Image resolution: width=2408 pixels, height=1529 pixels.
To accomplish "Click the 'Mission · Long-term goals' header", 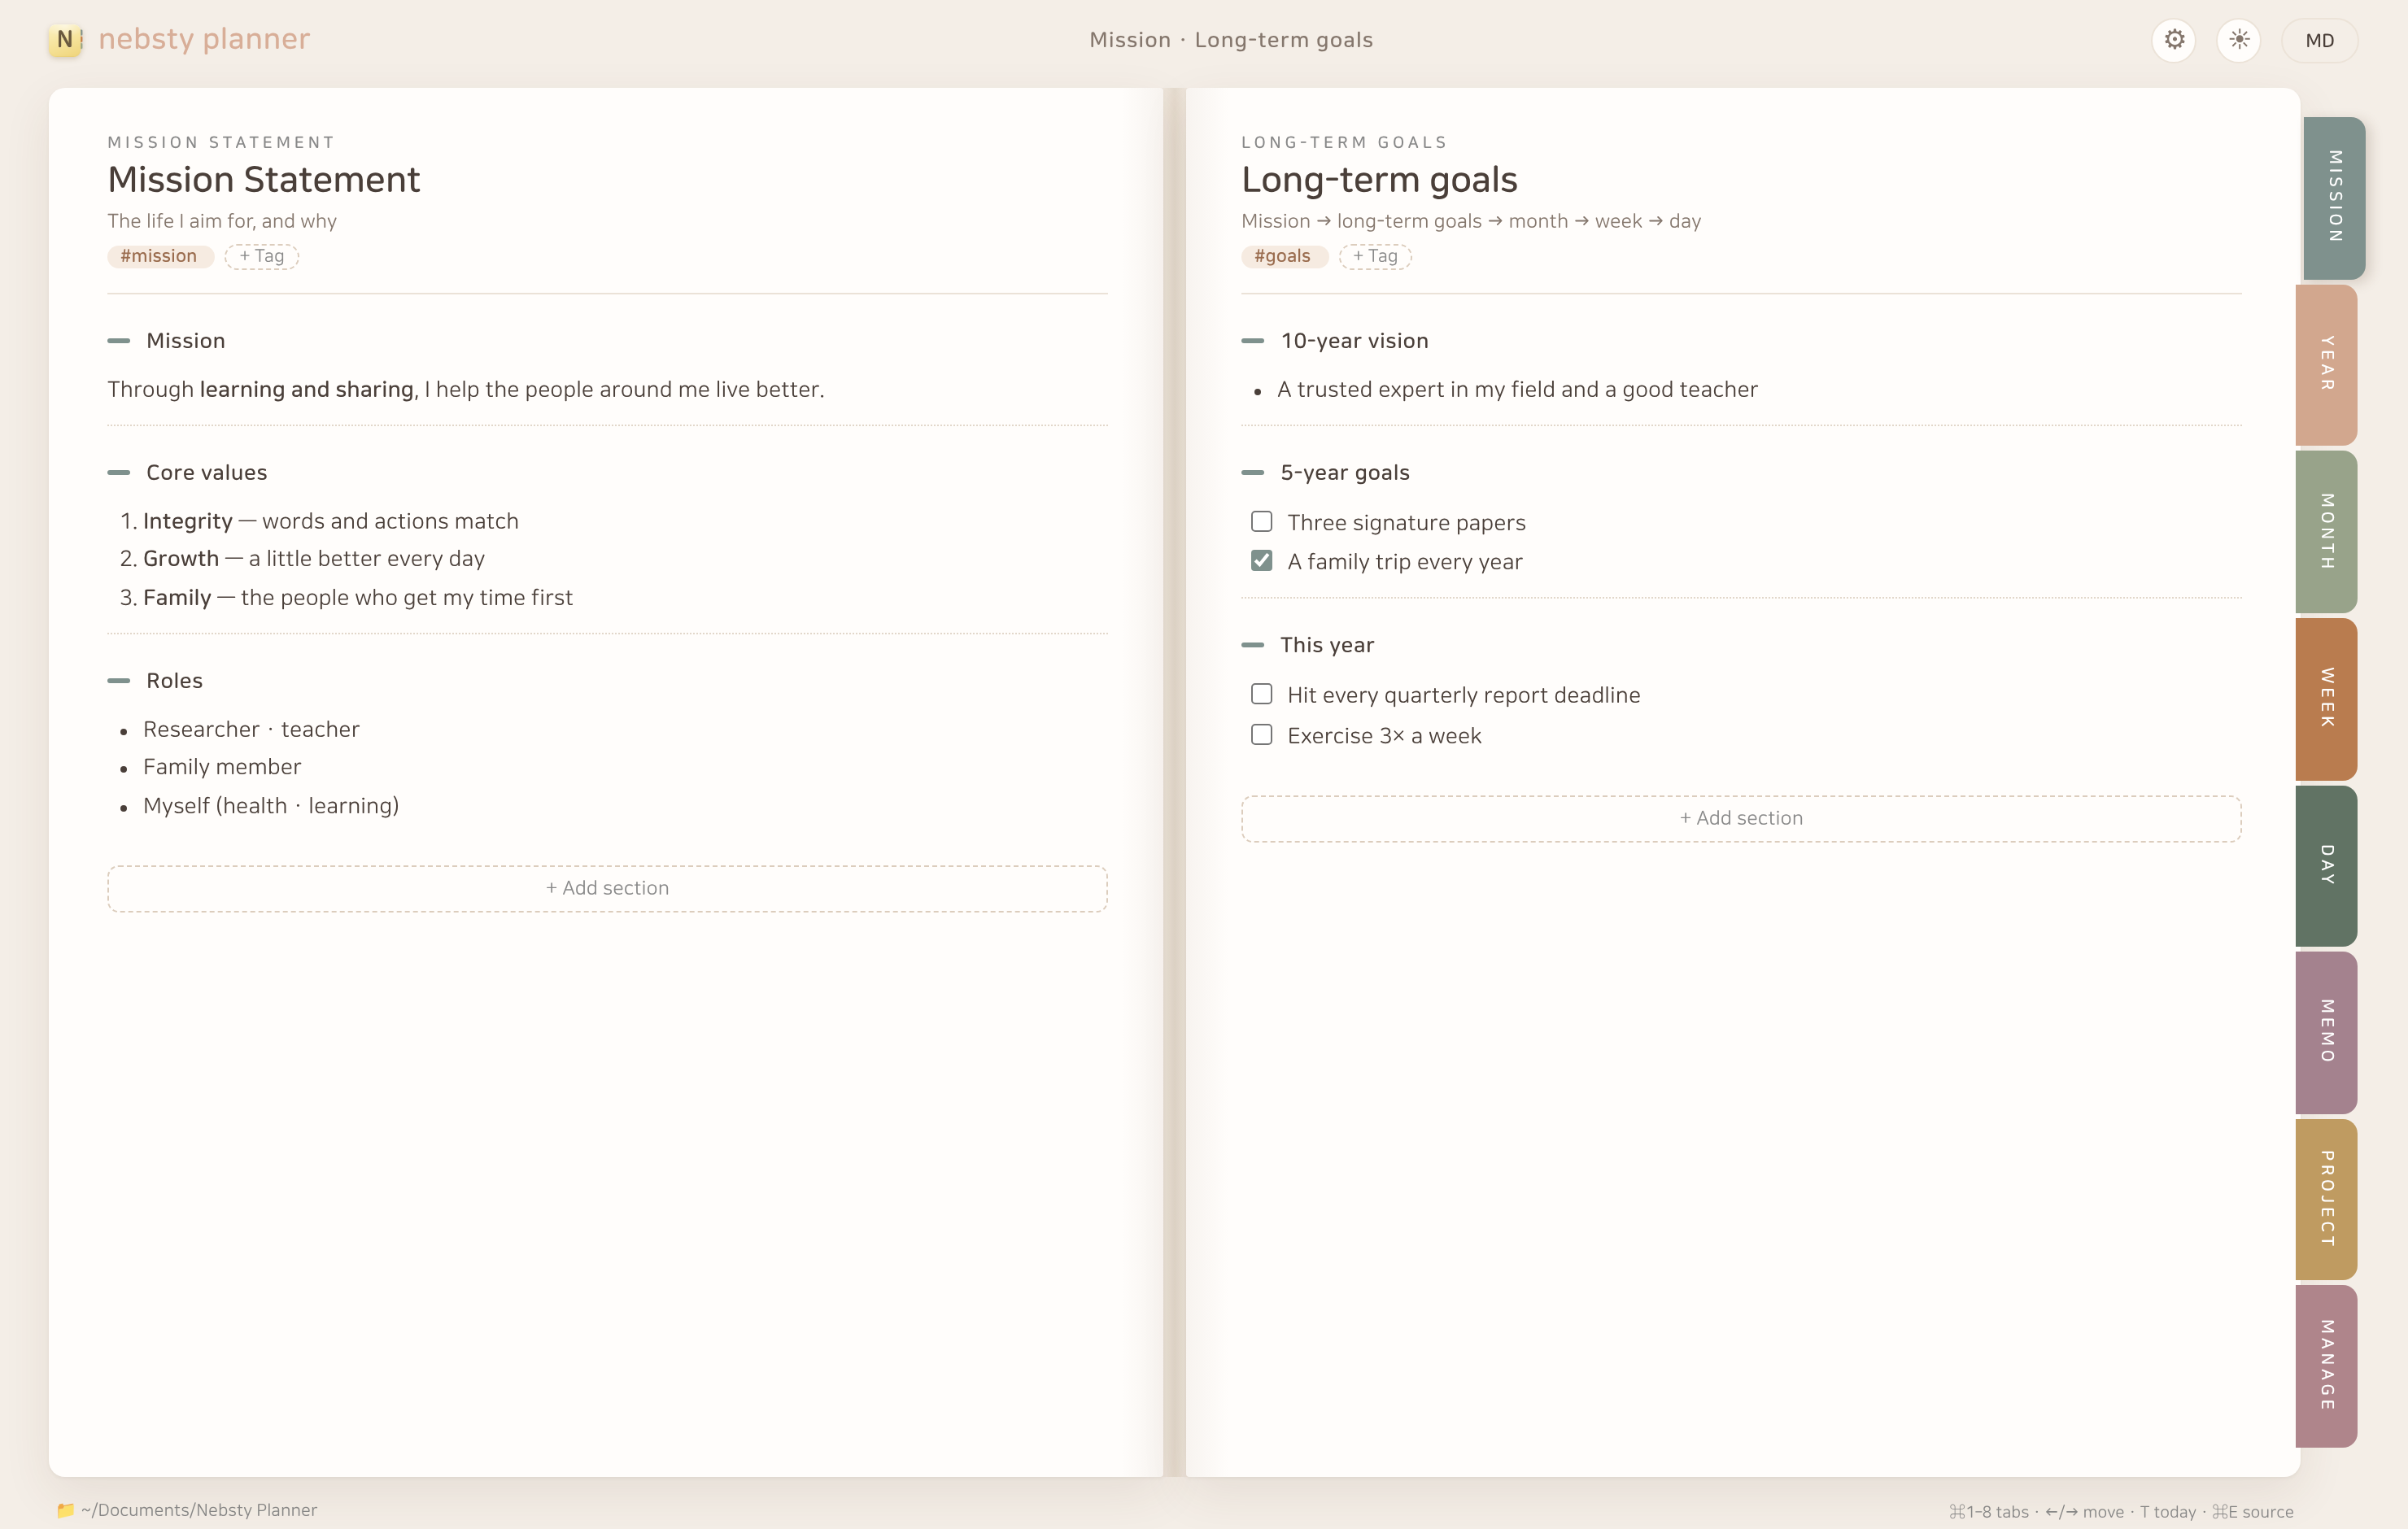I will (x=1231, y=40).
